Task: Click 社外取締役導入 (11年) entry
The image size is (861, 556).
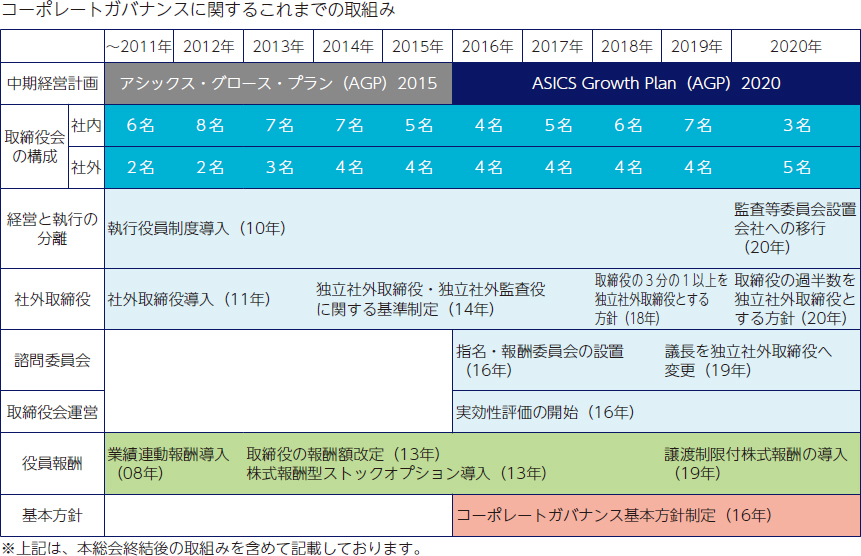Action: tap(189, 300)
